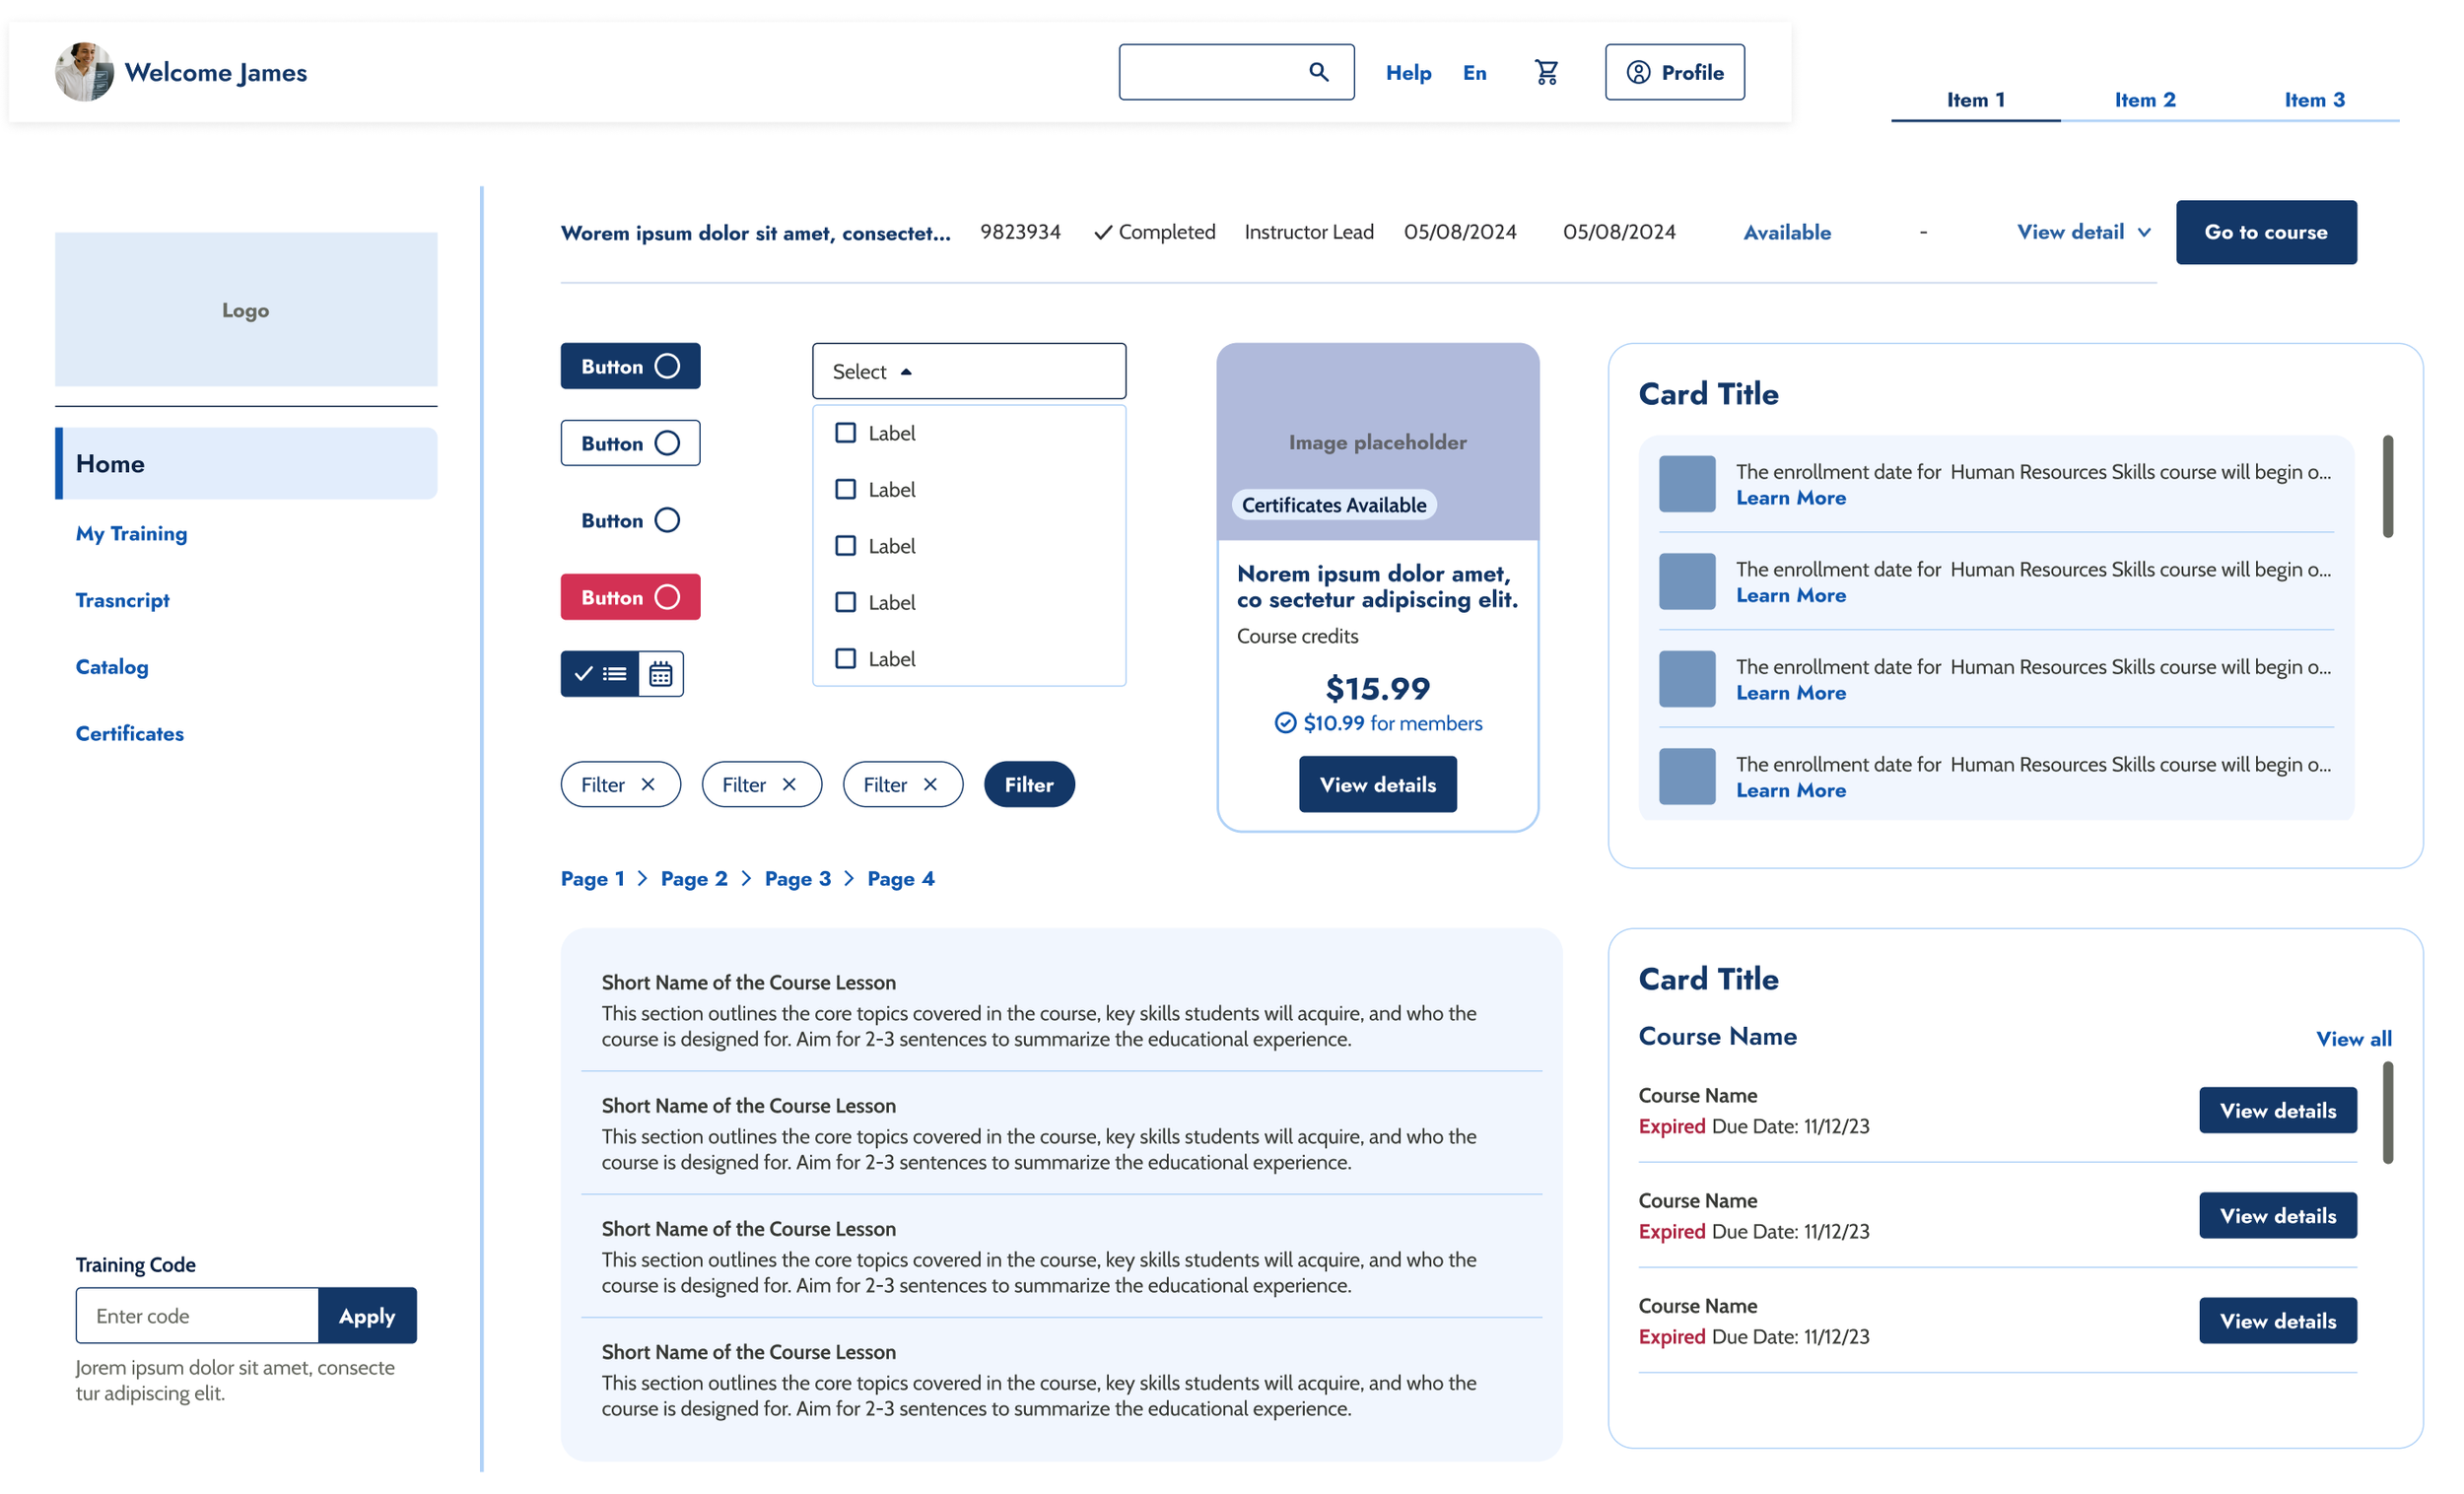Screen dimensions: 2464x1494
Task: Remove the first Filter chip via X
Action: click(648, 785)
